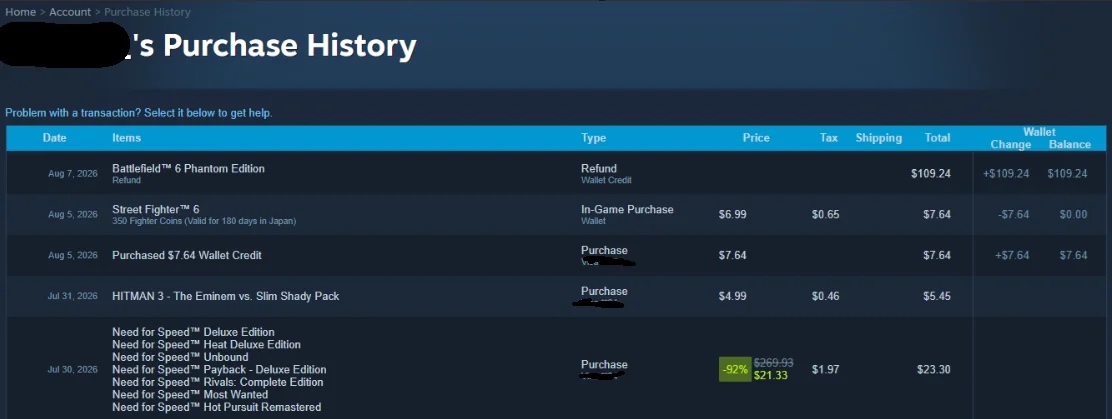Click the Price column header
Image resolution: width=1112 pixels, height=419 pixels.
756,138
